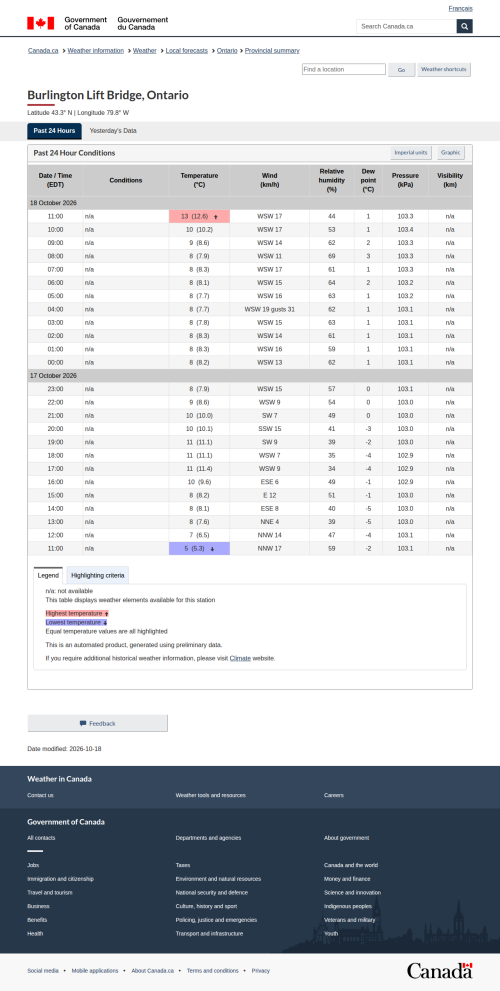Open the Climate website link
The image size is (500, 991).
tap(240, 658)
